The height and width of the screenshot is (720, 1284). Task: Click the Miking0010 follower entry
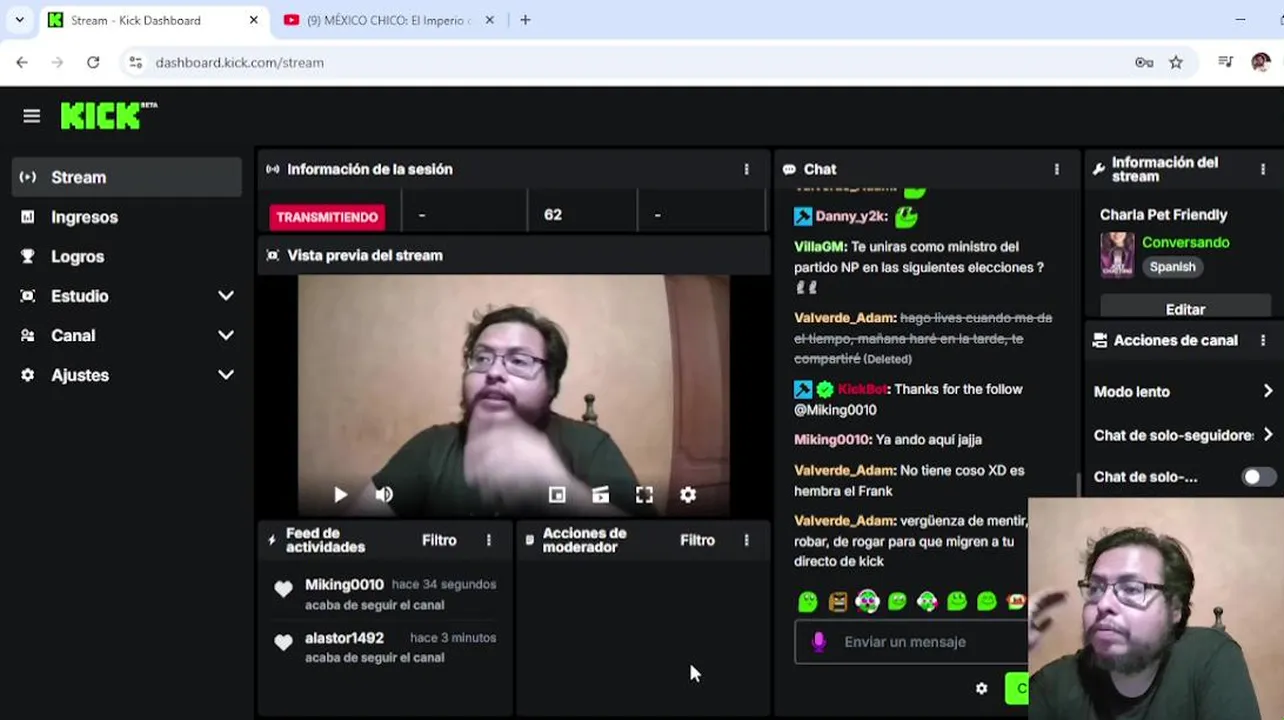point(385,594)
